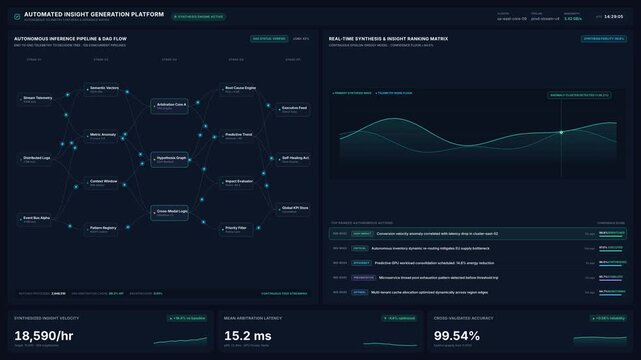This screenshot has width=641, height=360.
Task: Select the Self-Healing Act output node
Action: 293,159
